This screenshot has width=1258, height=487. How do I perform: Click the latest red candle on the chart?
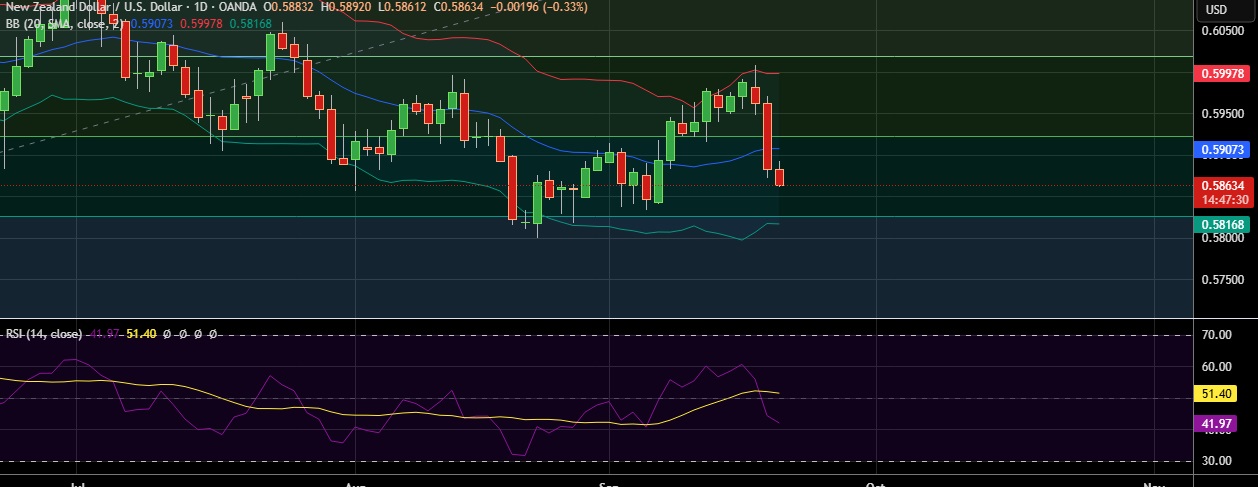point(780,177)
